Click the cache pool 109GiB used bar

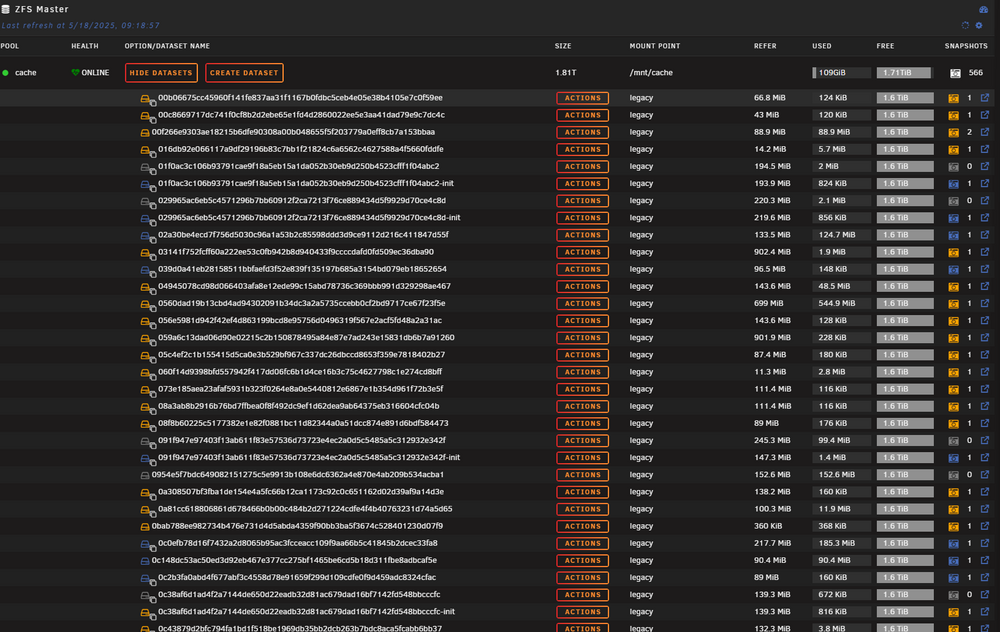[841, 73]
